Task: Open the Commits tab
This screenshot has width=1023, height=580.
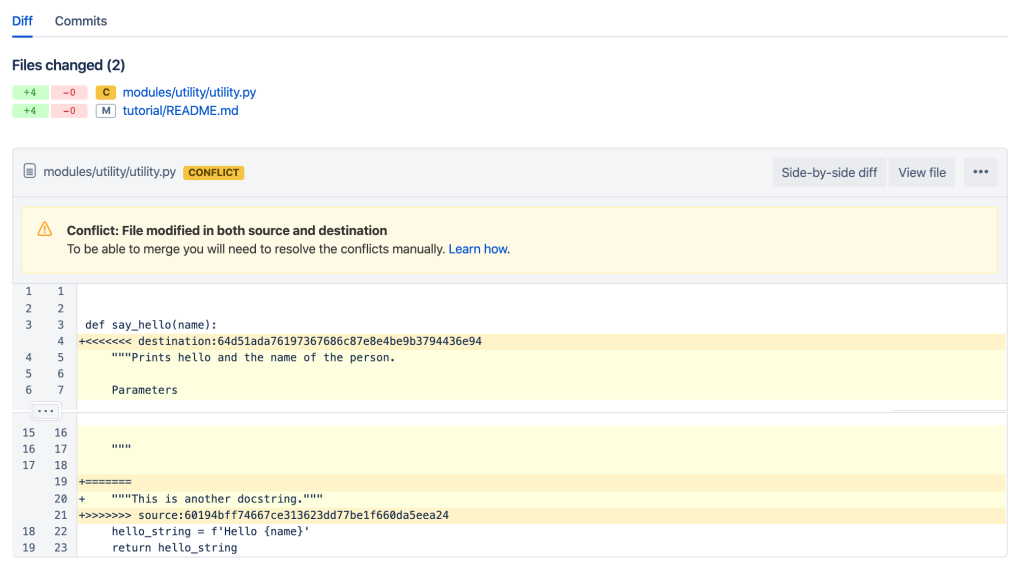Action: (x=81, y=21)
